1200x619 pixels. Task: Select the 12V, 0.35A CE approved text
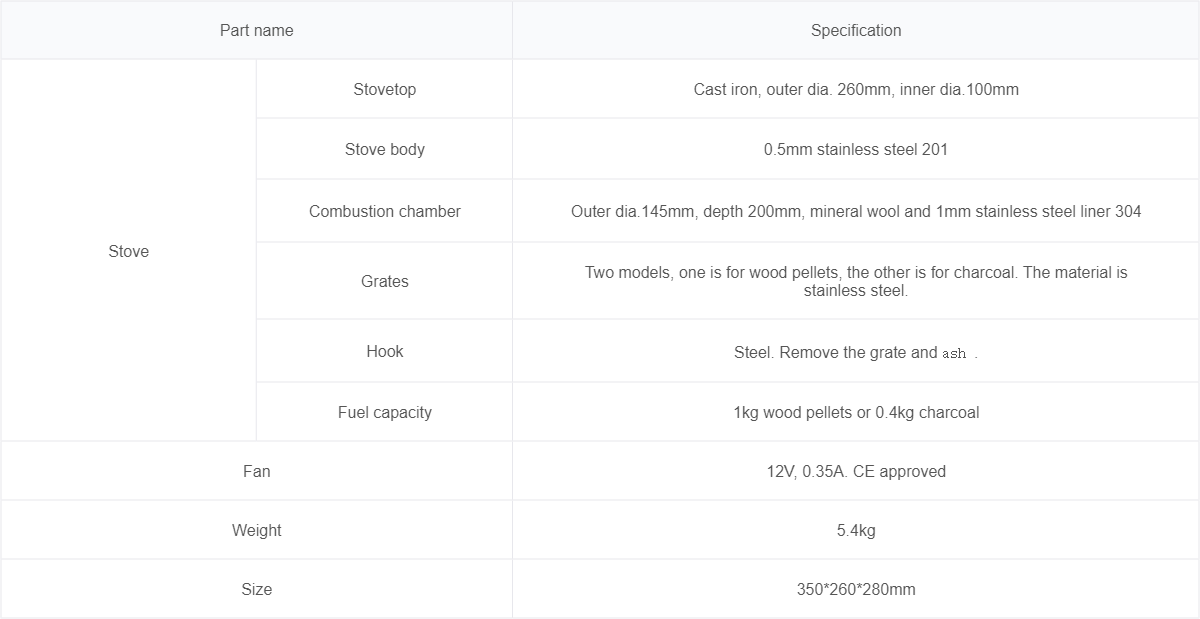tap(856, 471)
